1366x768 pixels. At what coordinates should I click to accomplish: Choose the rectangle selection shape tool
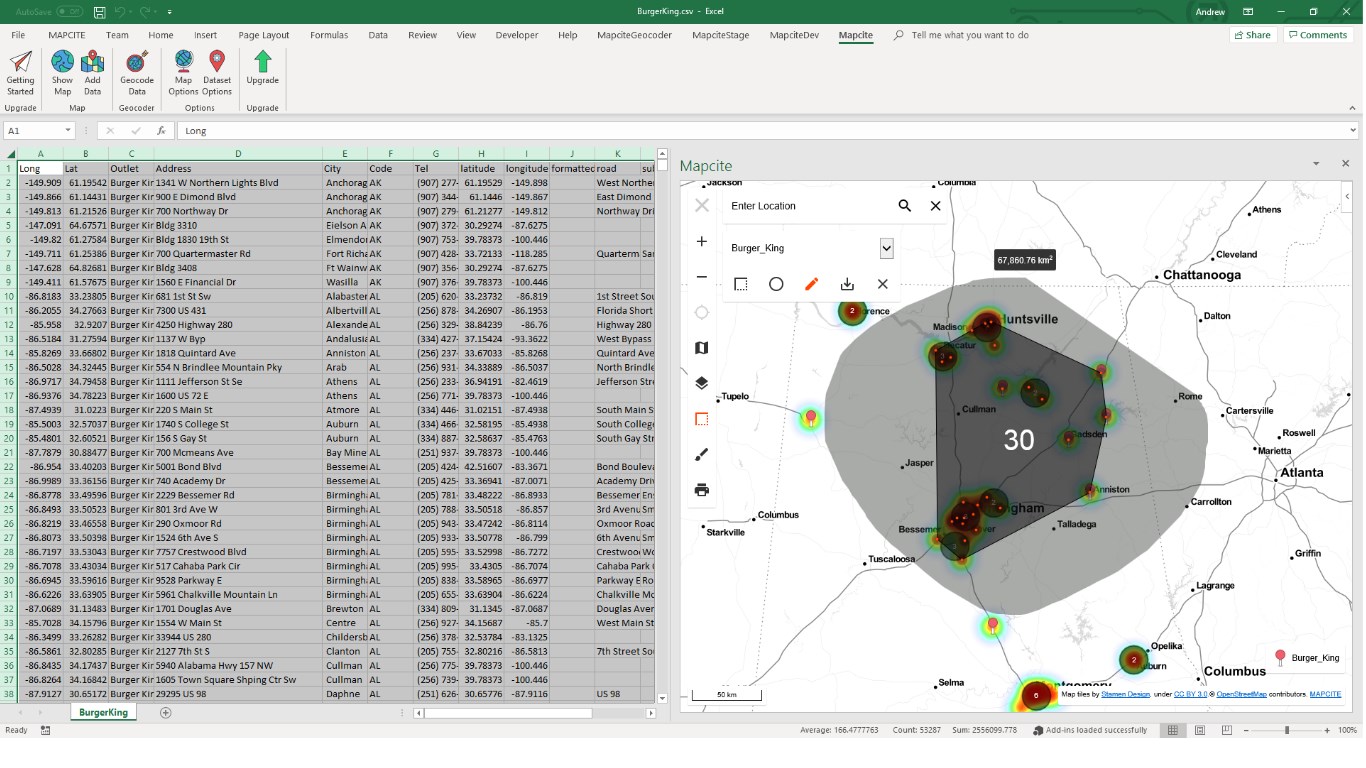740,284
